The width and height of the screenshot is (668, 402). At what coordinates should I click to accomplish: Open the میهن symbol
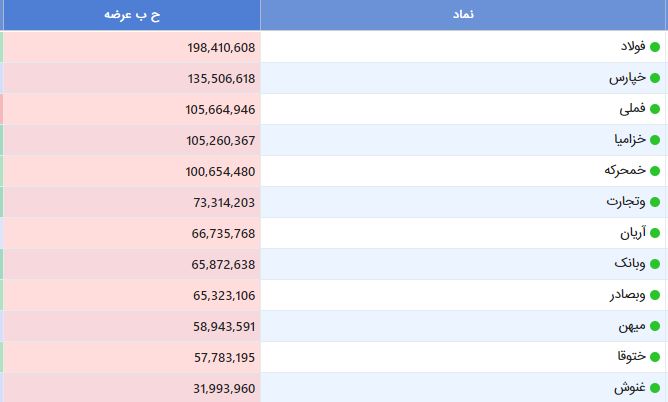pos(632,326)
